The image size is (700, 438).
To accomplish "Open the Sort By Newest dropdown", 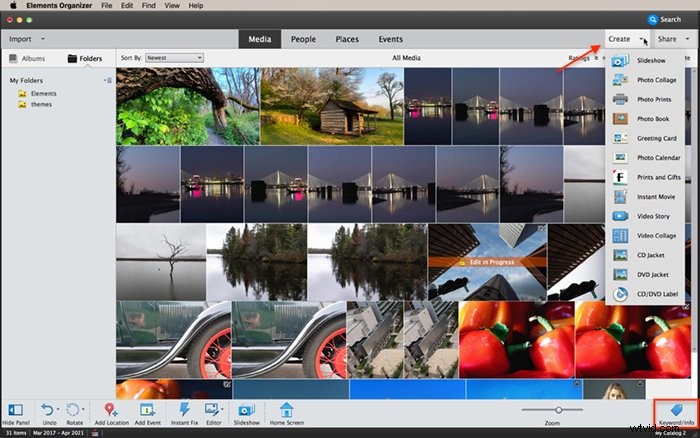I will tap(174, 58).
